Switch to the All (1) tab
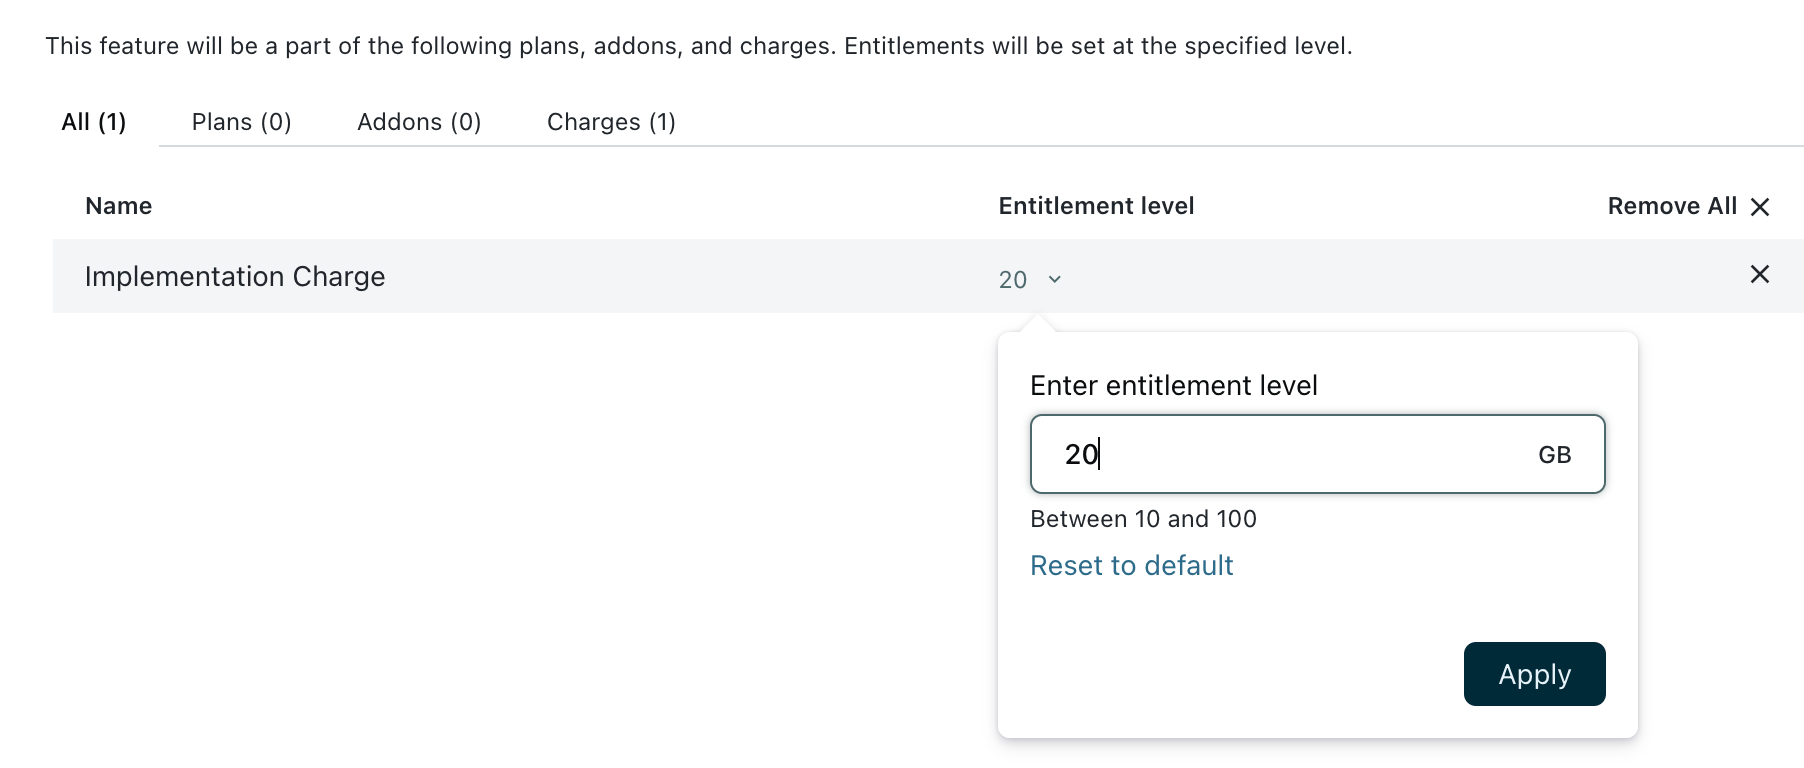1804x768 pixels. point(94,122)
